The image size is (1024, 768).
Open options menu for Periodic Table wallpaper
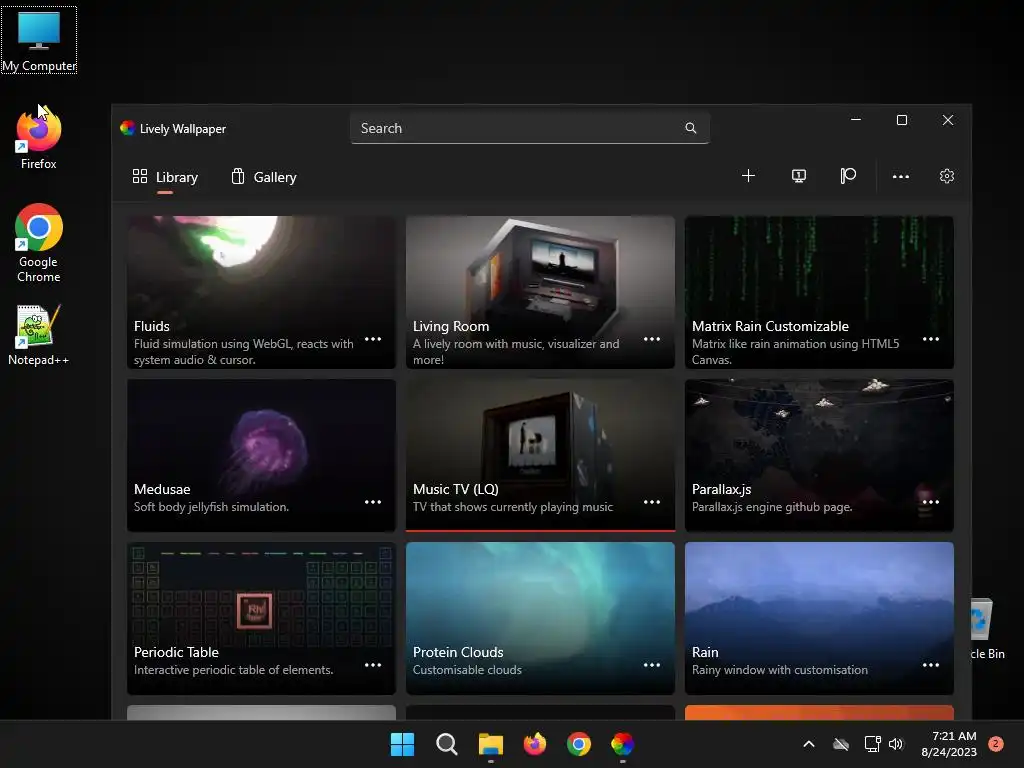(373, 665)
